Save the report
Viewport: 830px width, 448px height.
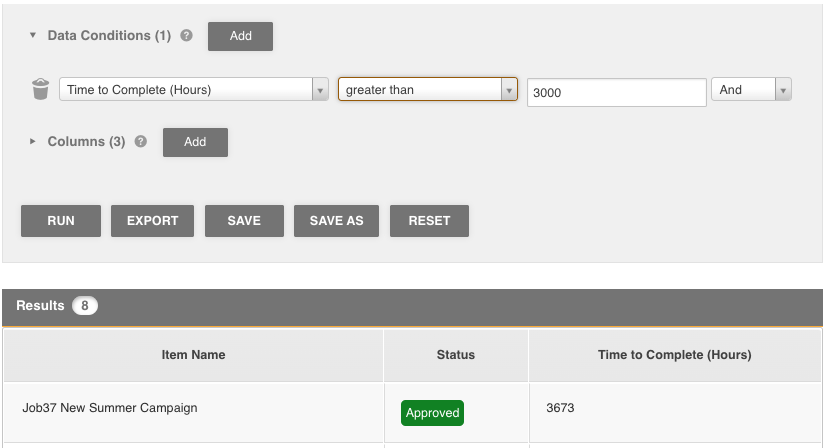click(x=244, y=221)
